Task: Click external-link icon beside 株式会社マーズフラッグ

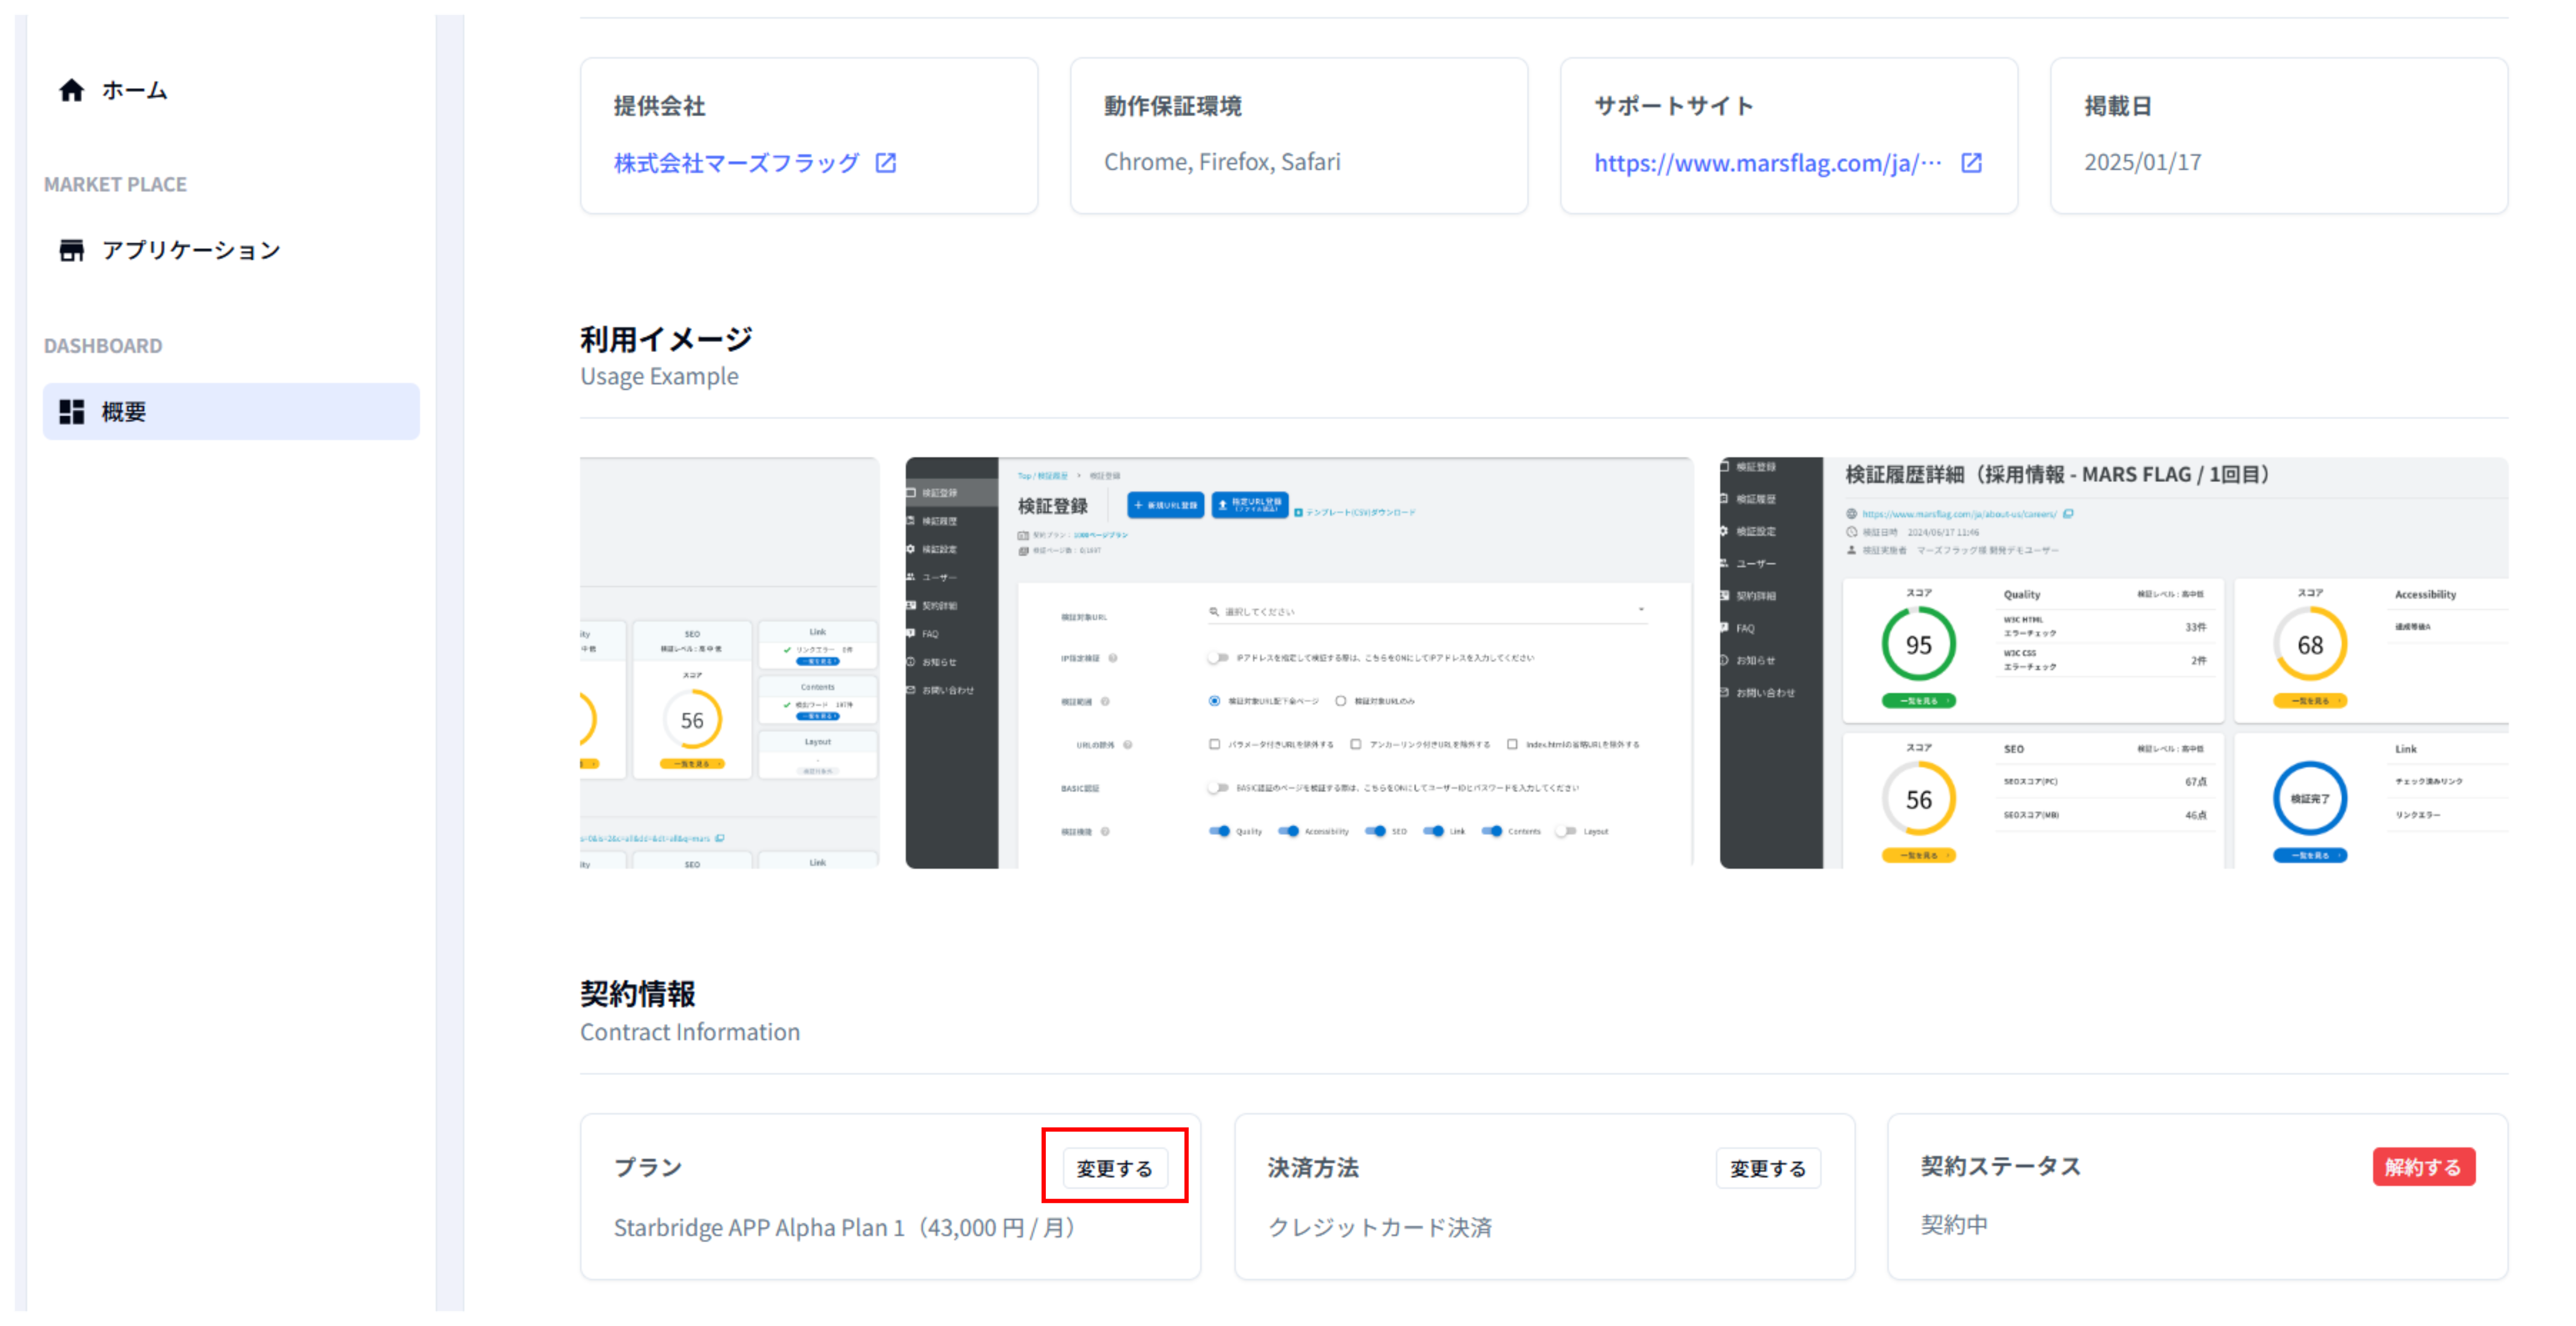Action: [885, 163]
